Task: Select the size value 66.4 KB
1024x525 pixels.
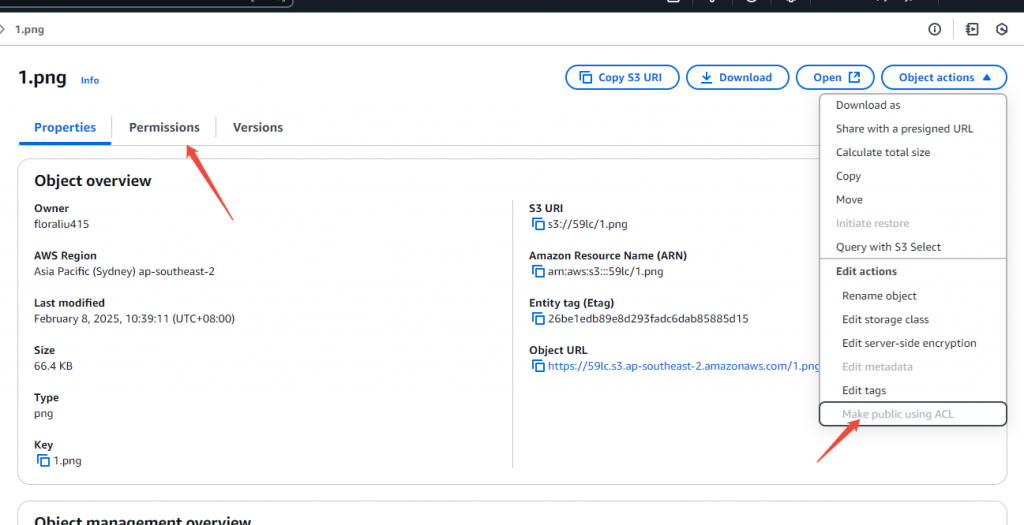Action: click(x=53, y=366)
